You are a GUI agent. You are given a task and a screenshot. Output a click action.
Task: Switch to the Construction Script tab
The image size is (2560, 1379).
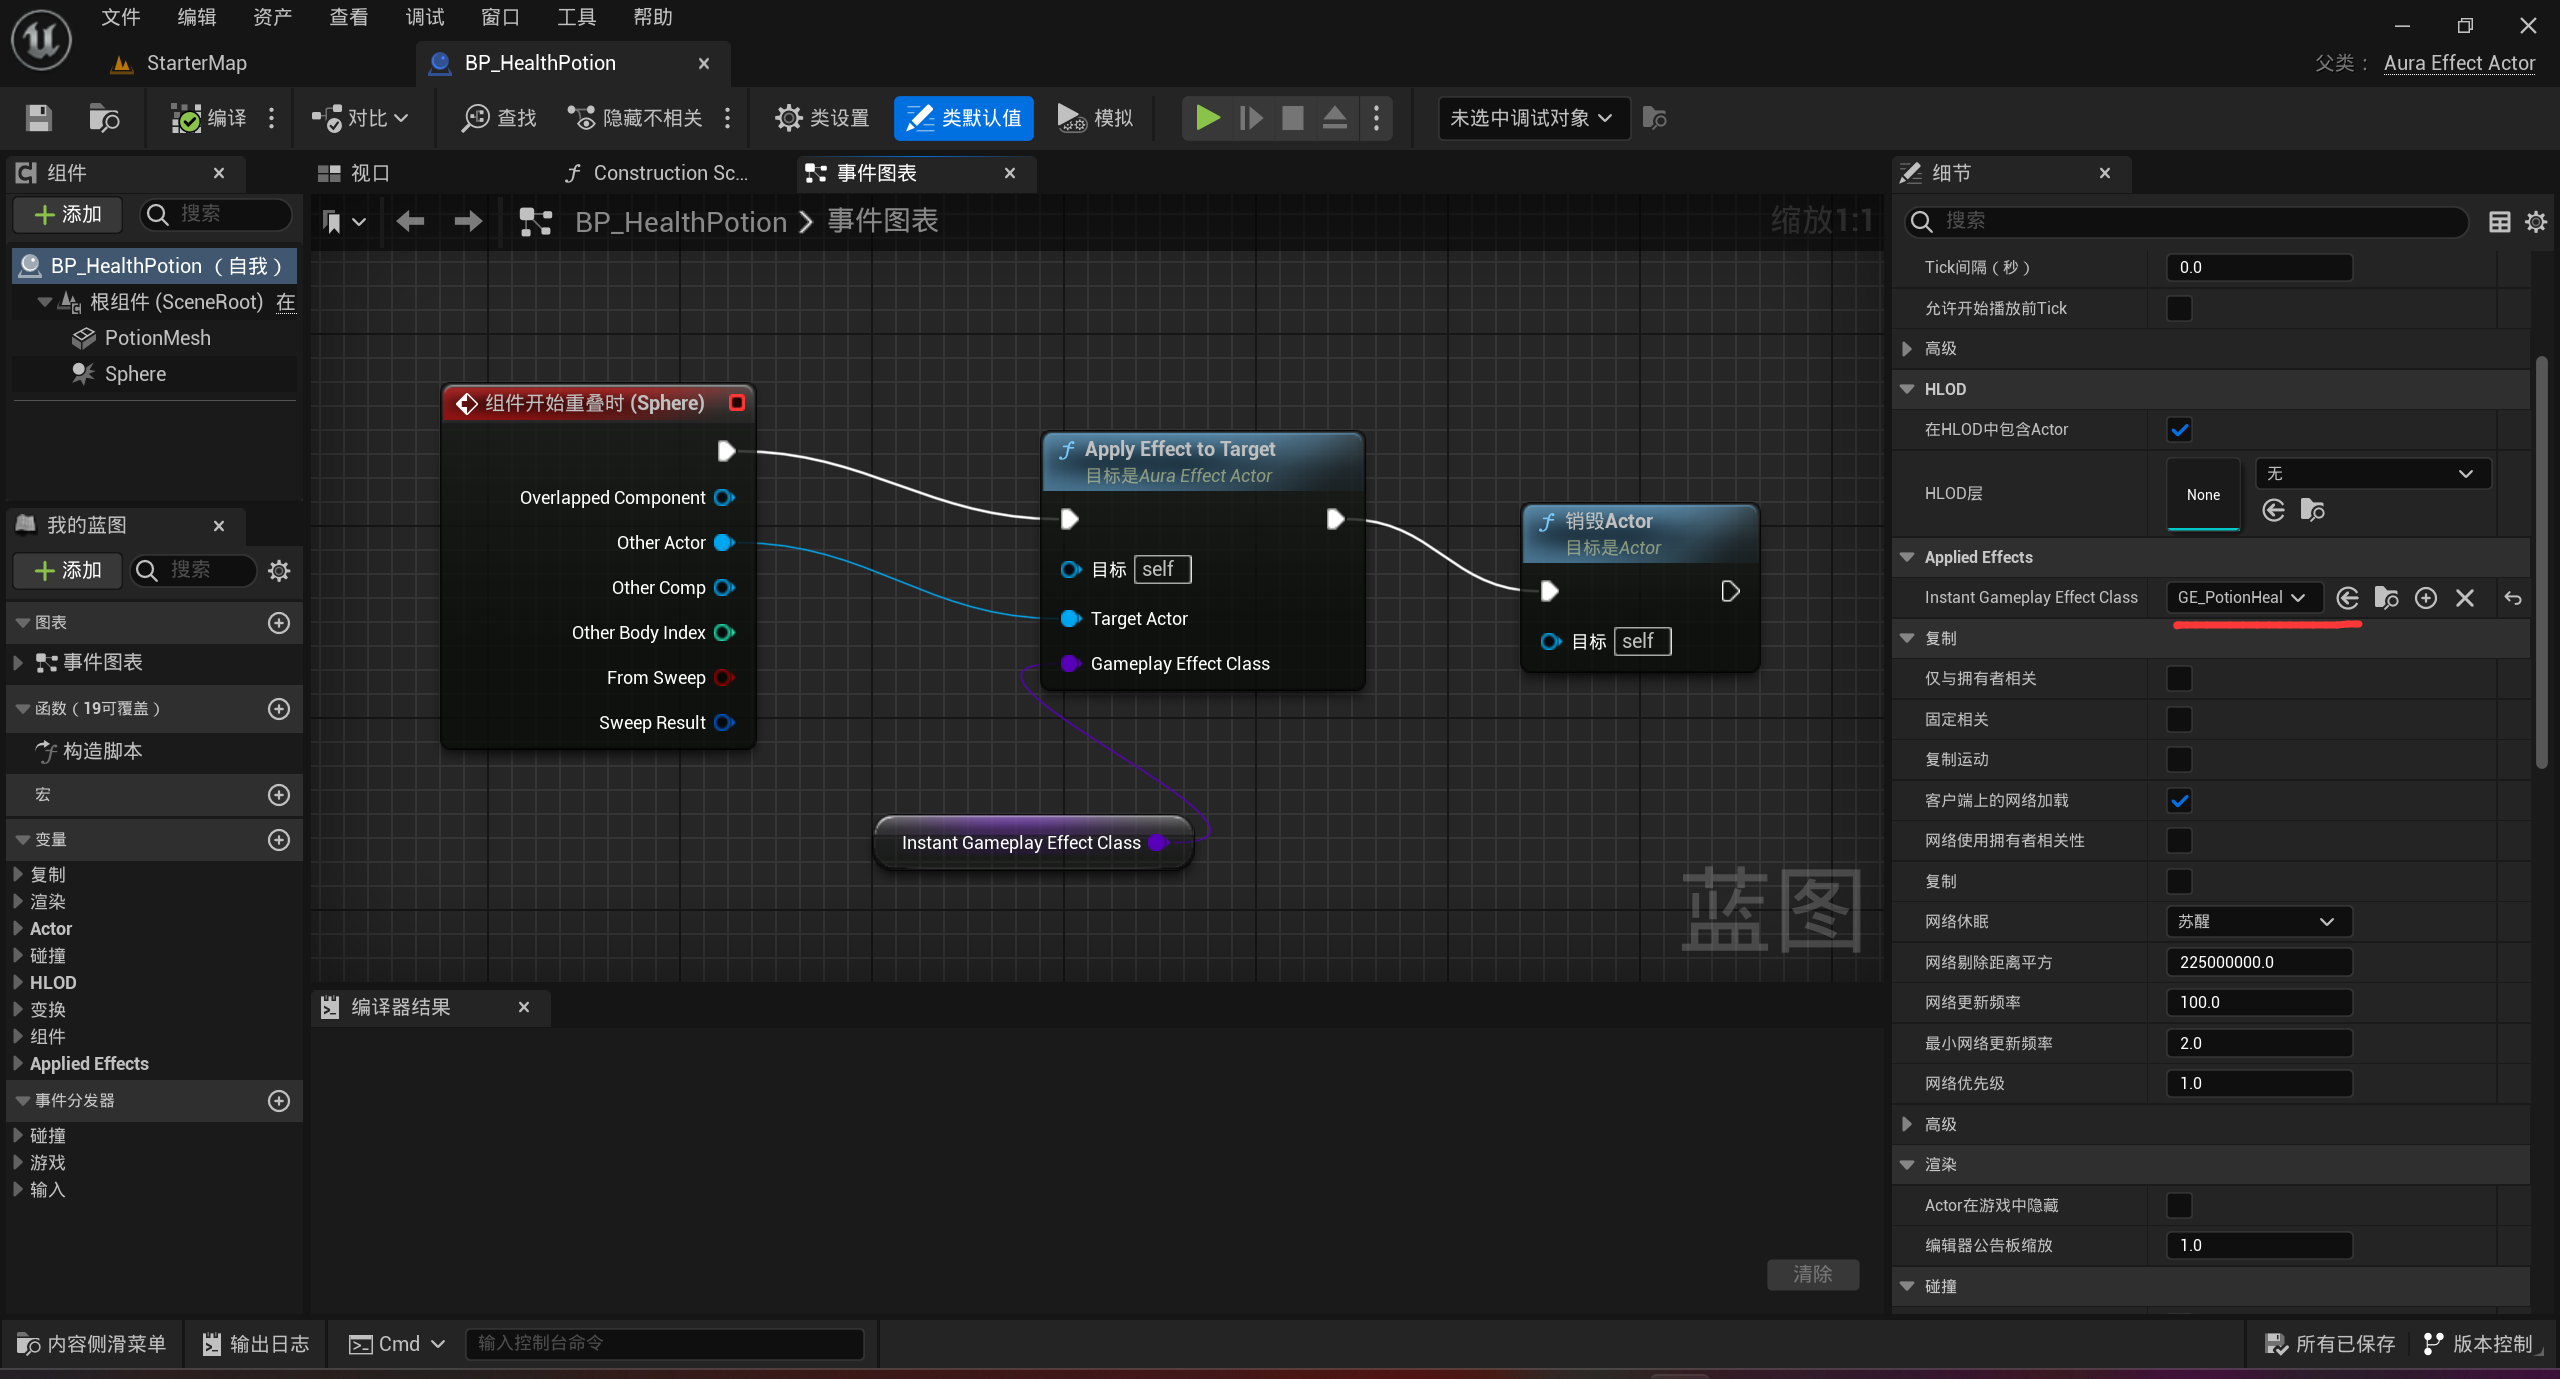point(657,173)
